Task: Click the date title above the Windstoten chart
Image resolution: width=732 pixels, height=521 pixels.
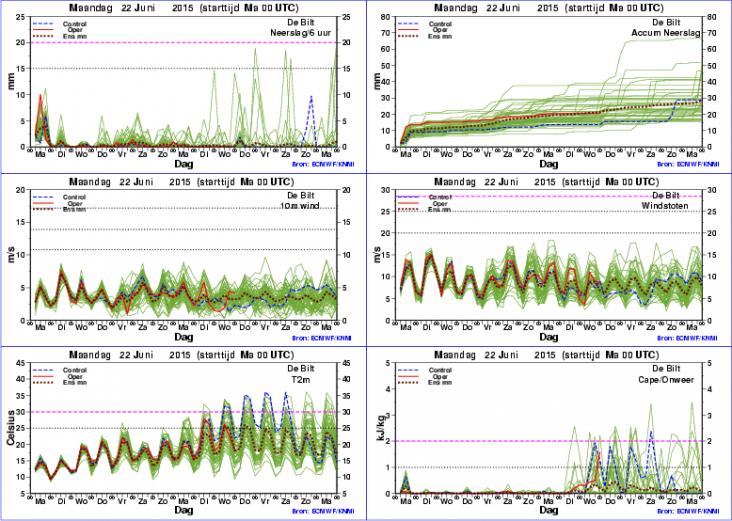Action: tap(549, 181)
